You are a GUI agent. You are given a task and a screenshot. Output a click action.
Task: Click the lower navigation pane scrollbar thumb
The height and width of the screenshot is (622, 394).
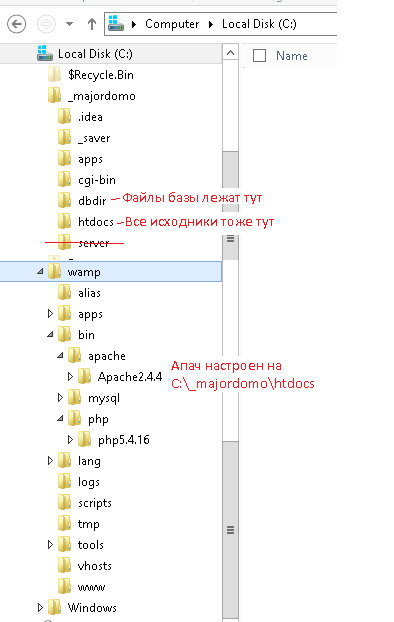click(x=231, y=530)
